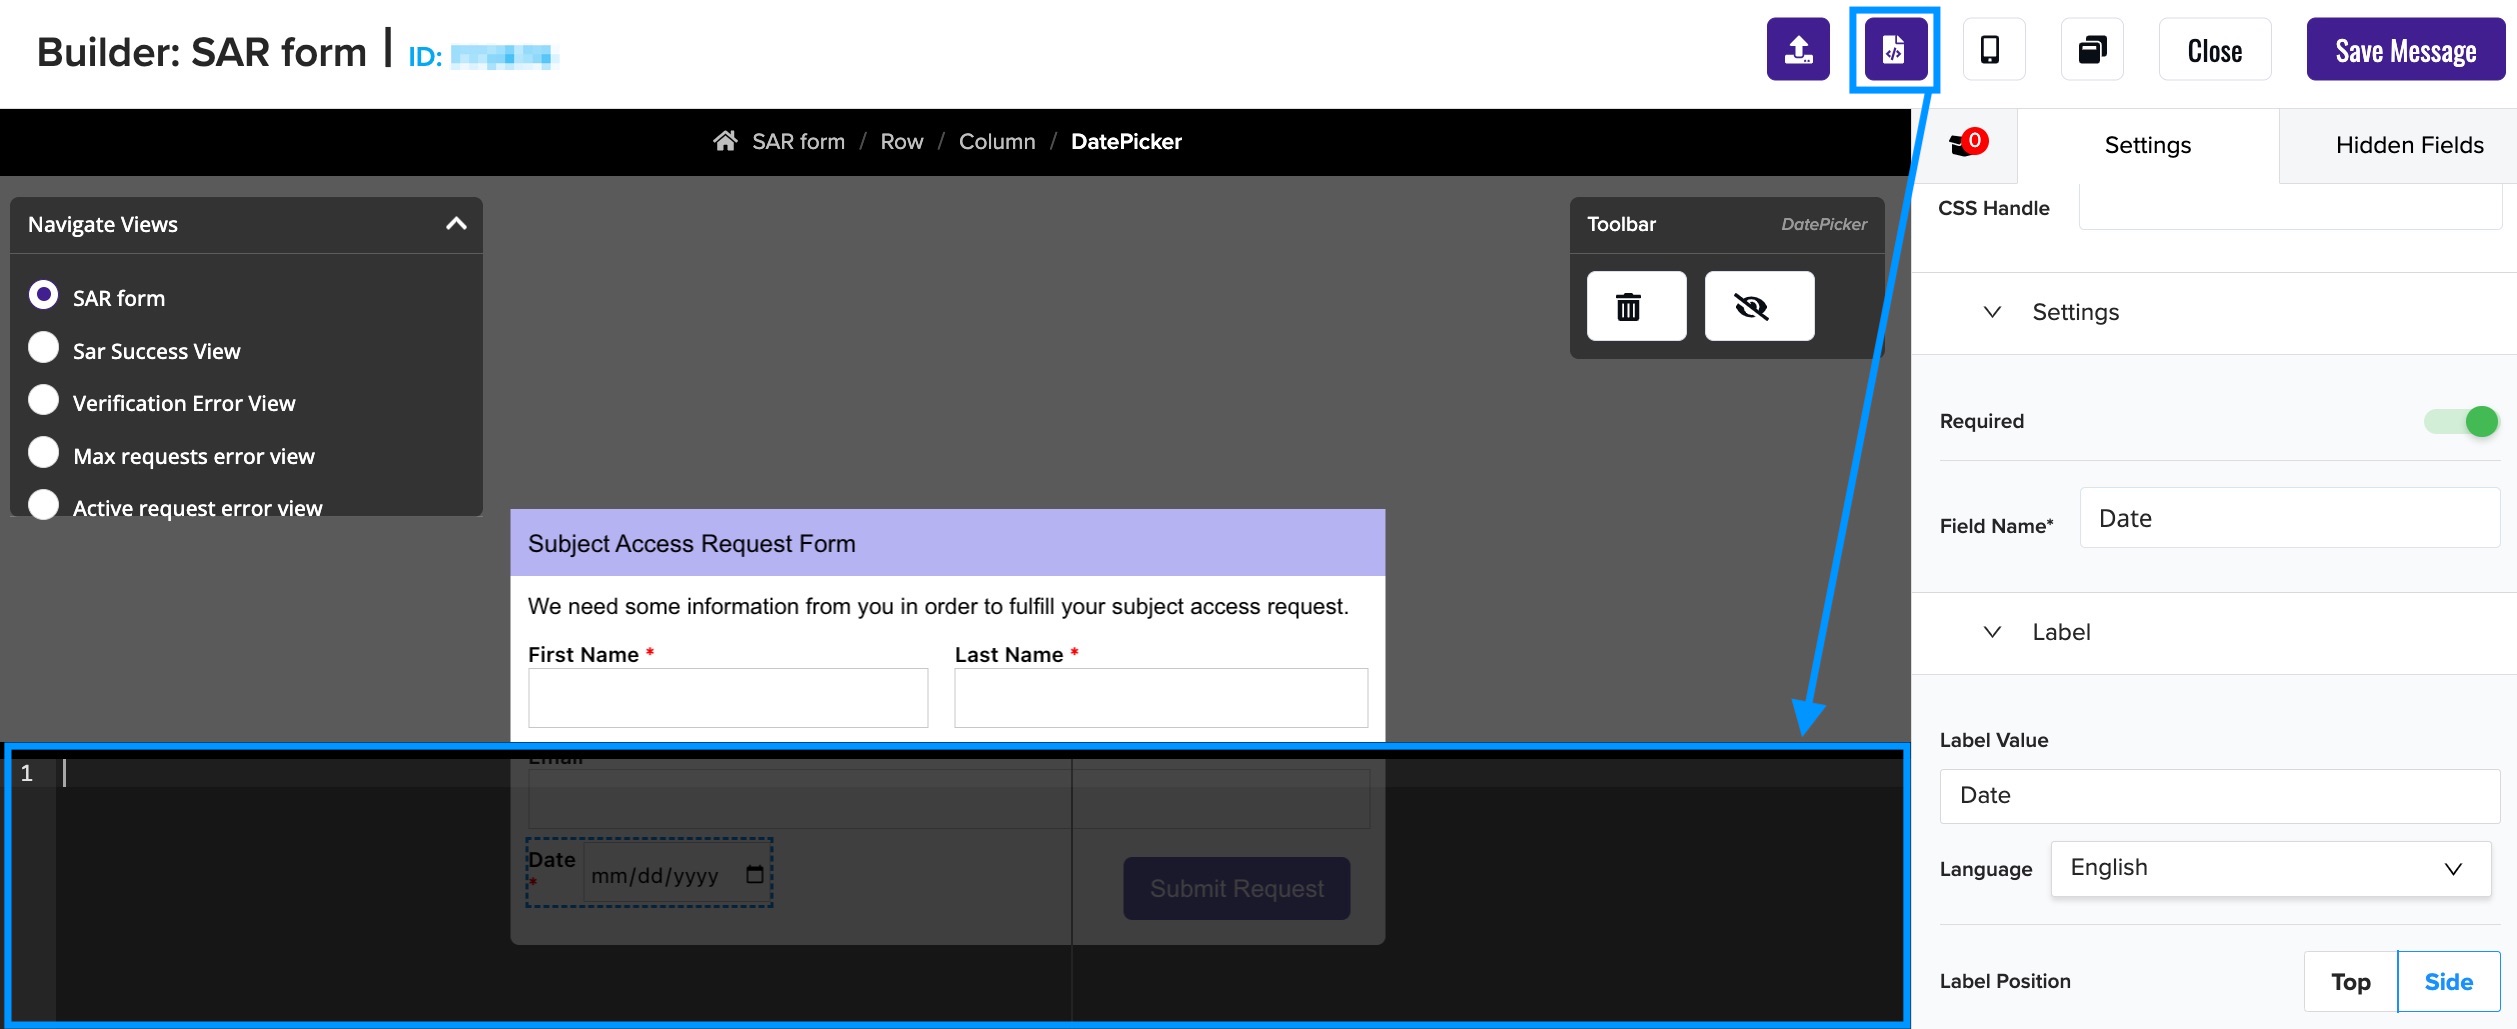
Task: Click the Save Message button
Action: click(x=2404, y=50)
